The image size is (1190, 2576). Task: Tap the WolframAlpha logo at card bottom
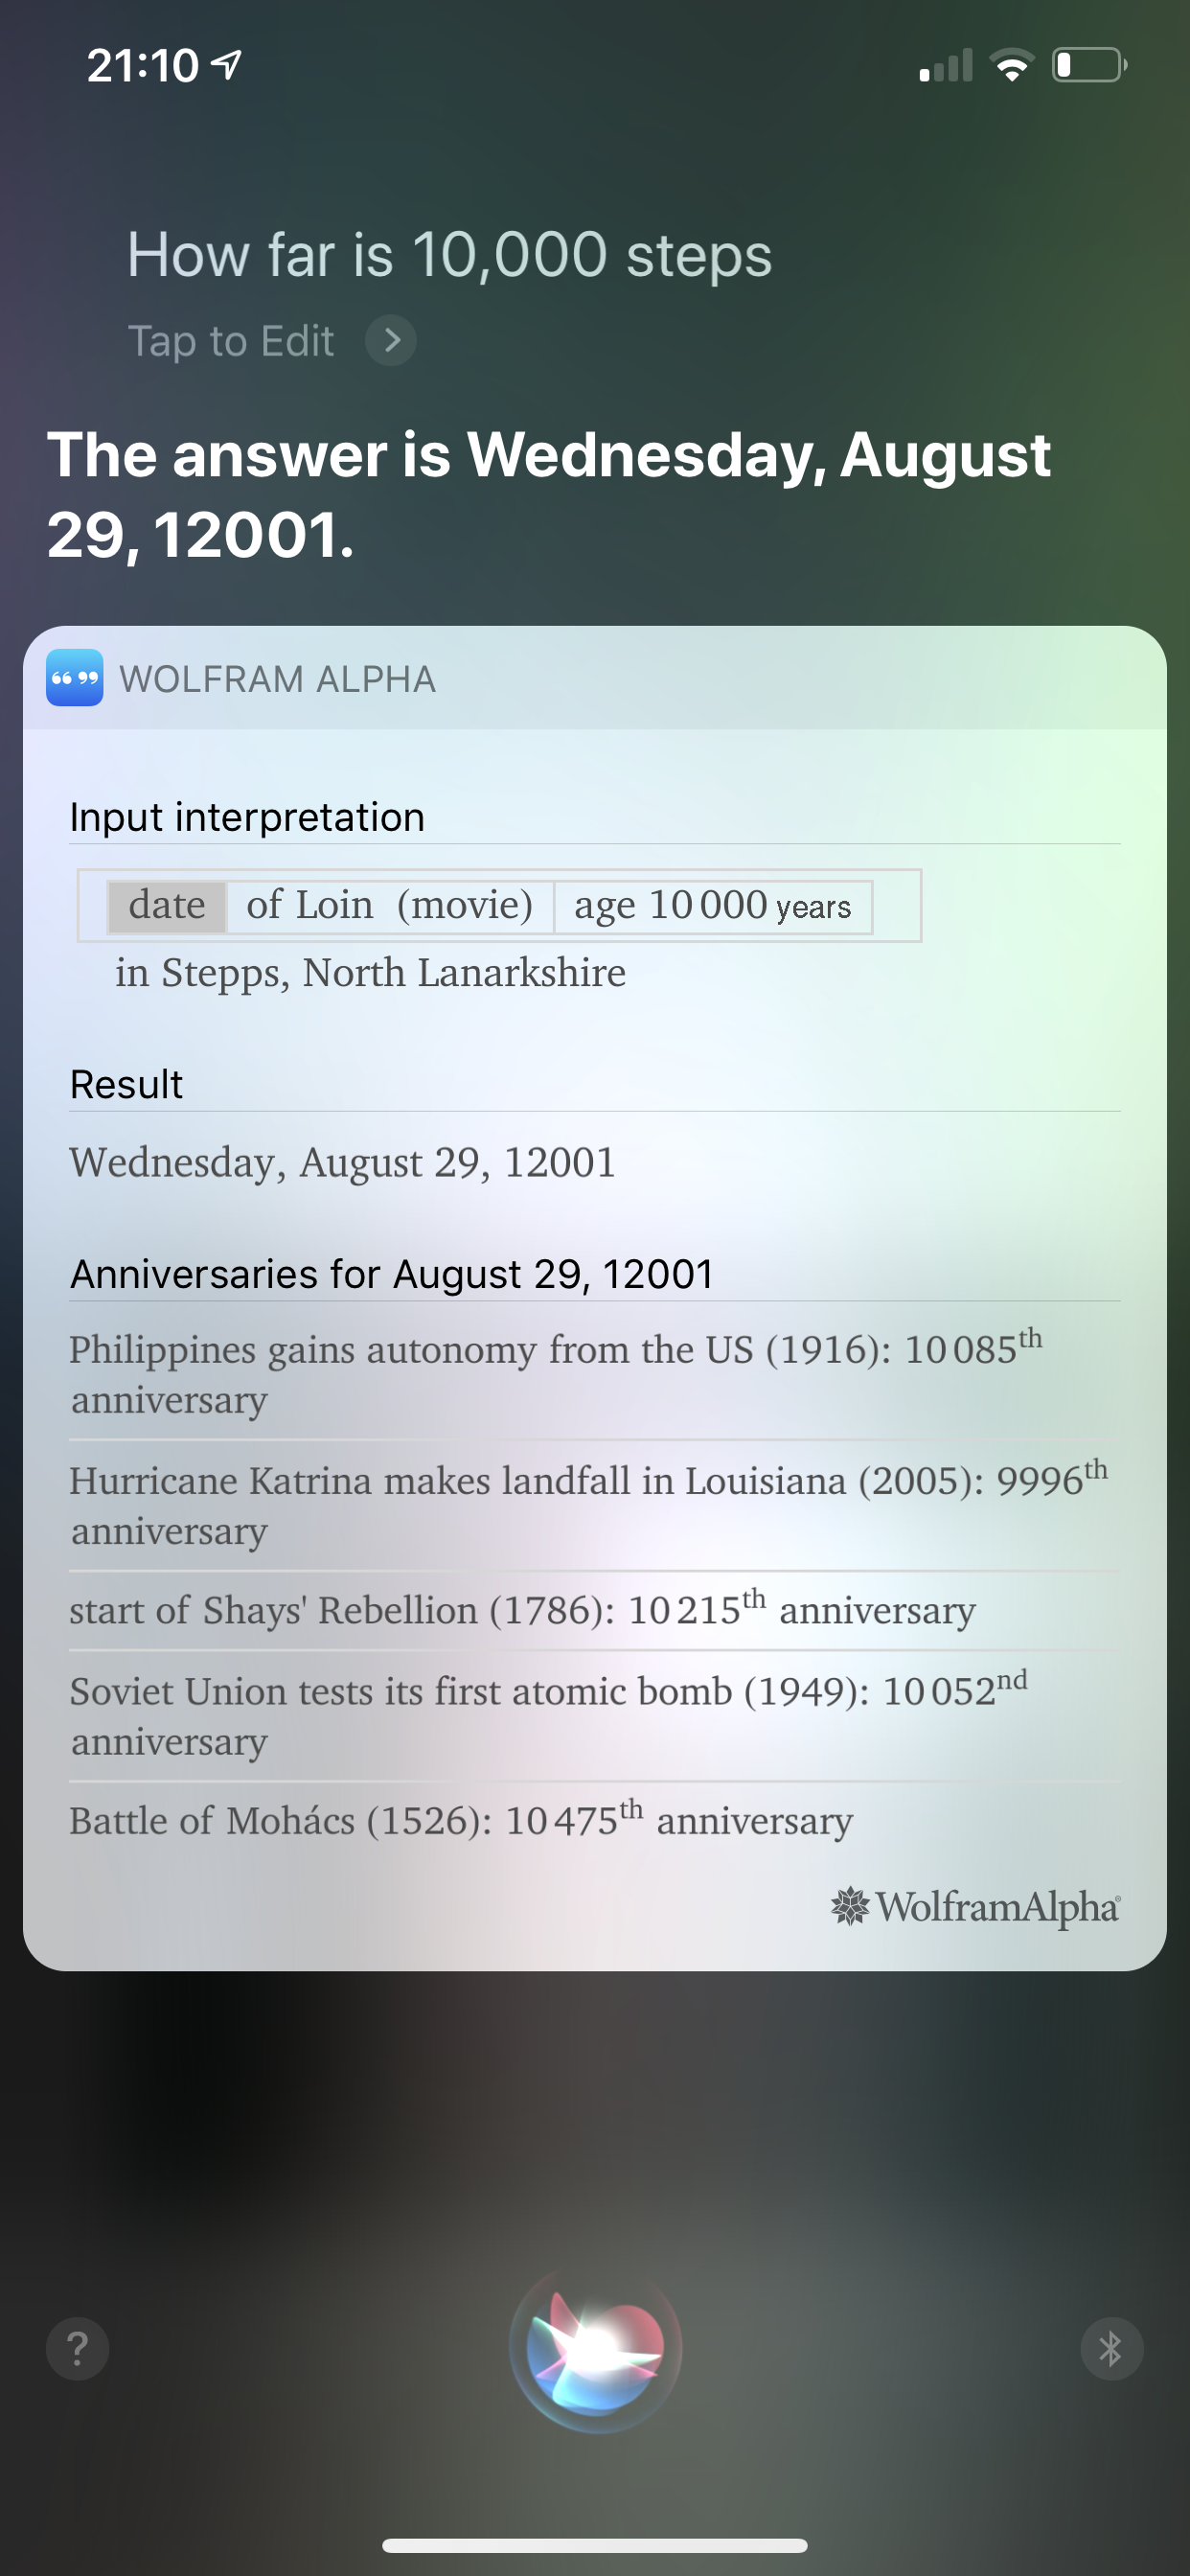pyautogui.click(x=975, y=1907)
